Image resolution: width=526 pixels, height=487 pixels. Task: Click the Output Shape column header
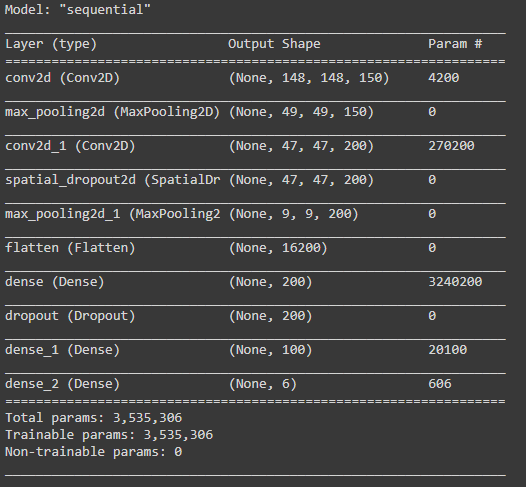click(x=274, y=44)
